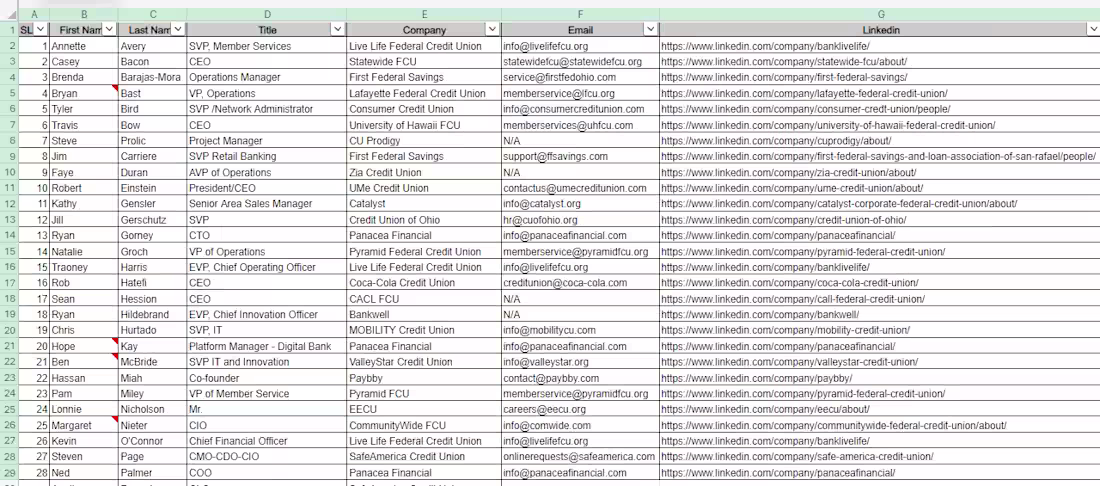The image size is (1100, 486).
Task: Select the whole sheet with the corner button
Action: [x=9, y=15]
